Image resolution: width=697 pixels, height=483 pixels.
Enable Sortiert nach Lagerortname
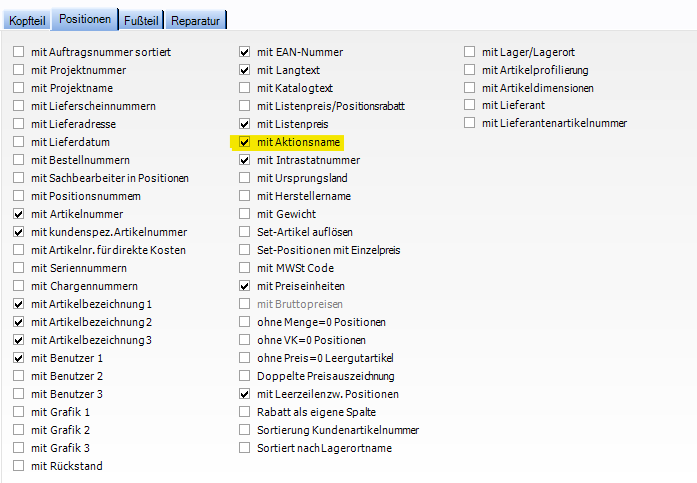245,448
